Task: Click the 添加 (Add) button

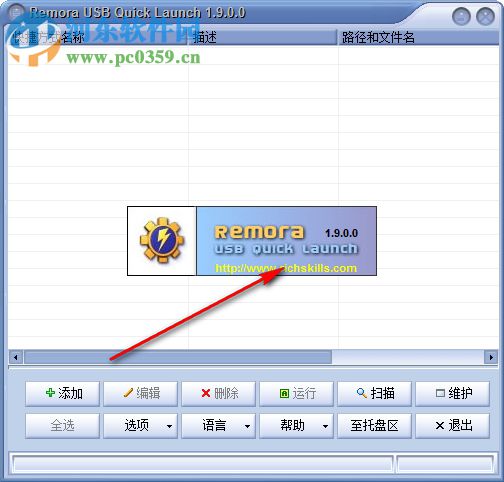Action: point(62,394)
